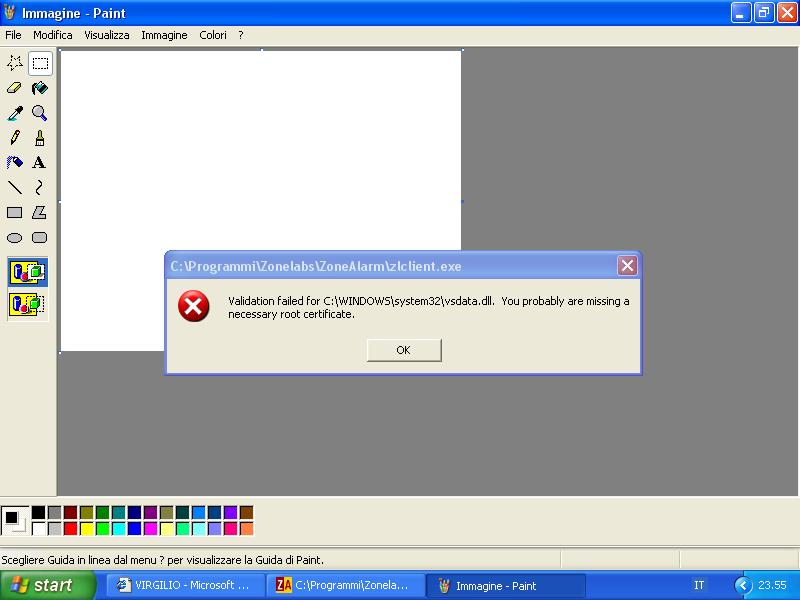
Task: Activate the Magnifier tool
Action: (40, 113)
